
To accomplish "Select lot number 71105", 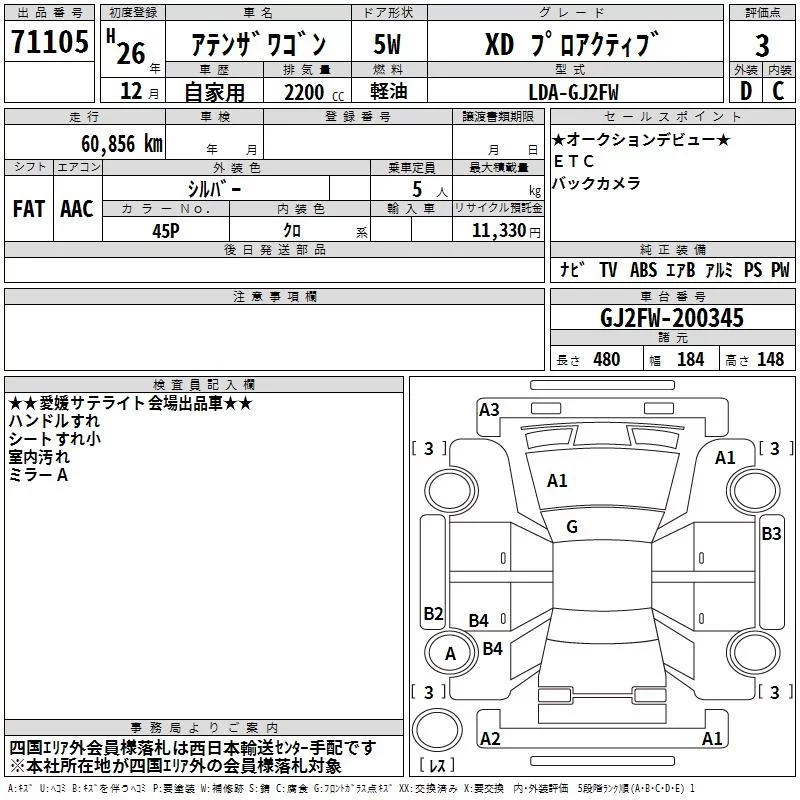I will pos(49,41).
